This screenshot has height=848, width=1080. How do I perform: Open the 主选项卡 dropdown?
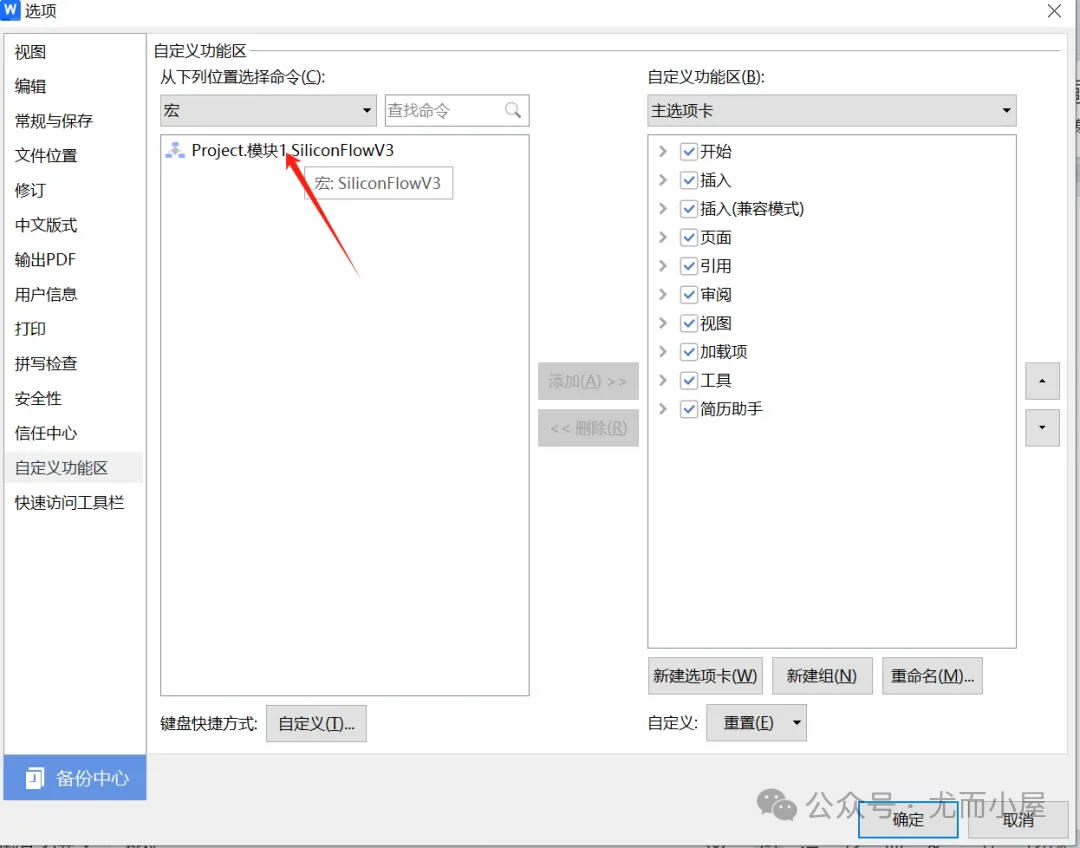(832, 110)
